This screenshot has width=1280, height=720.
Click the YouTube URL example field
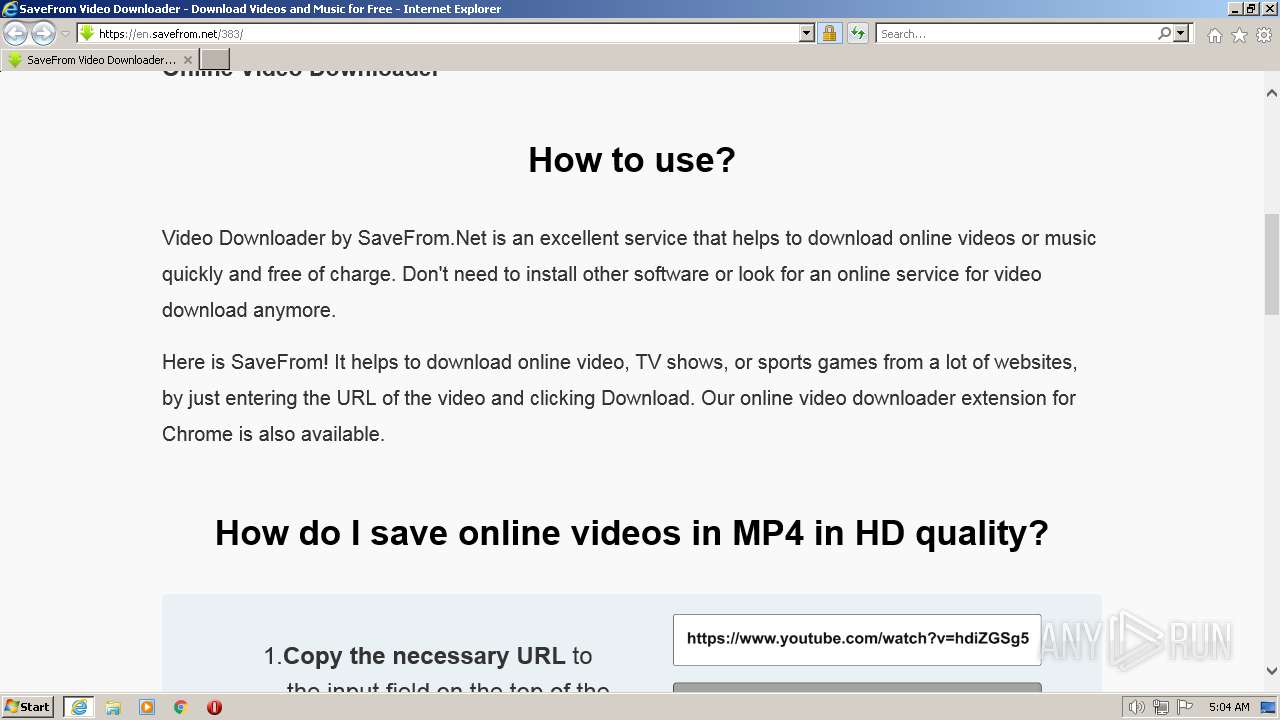coord(857,639)
